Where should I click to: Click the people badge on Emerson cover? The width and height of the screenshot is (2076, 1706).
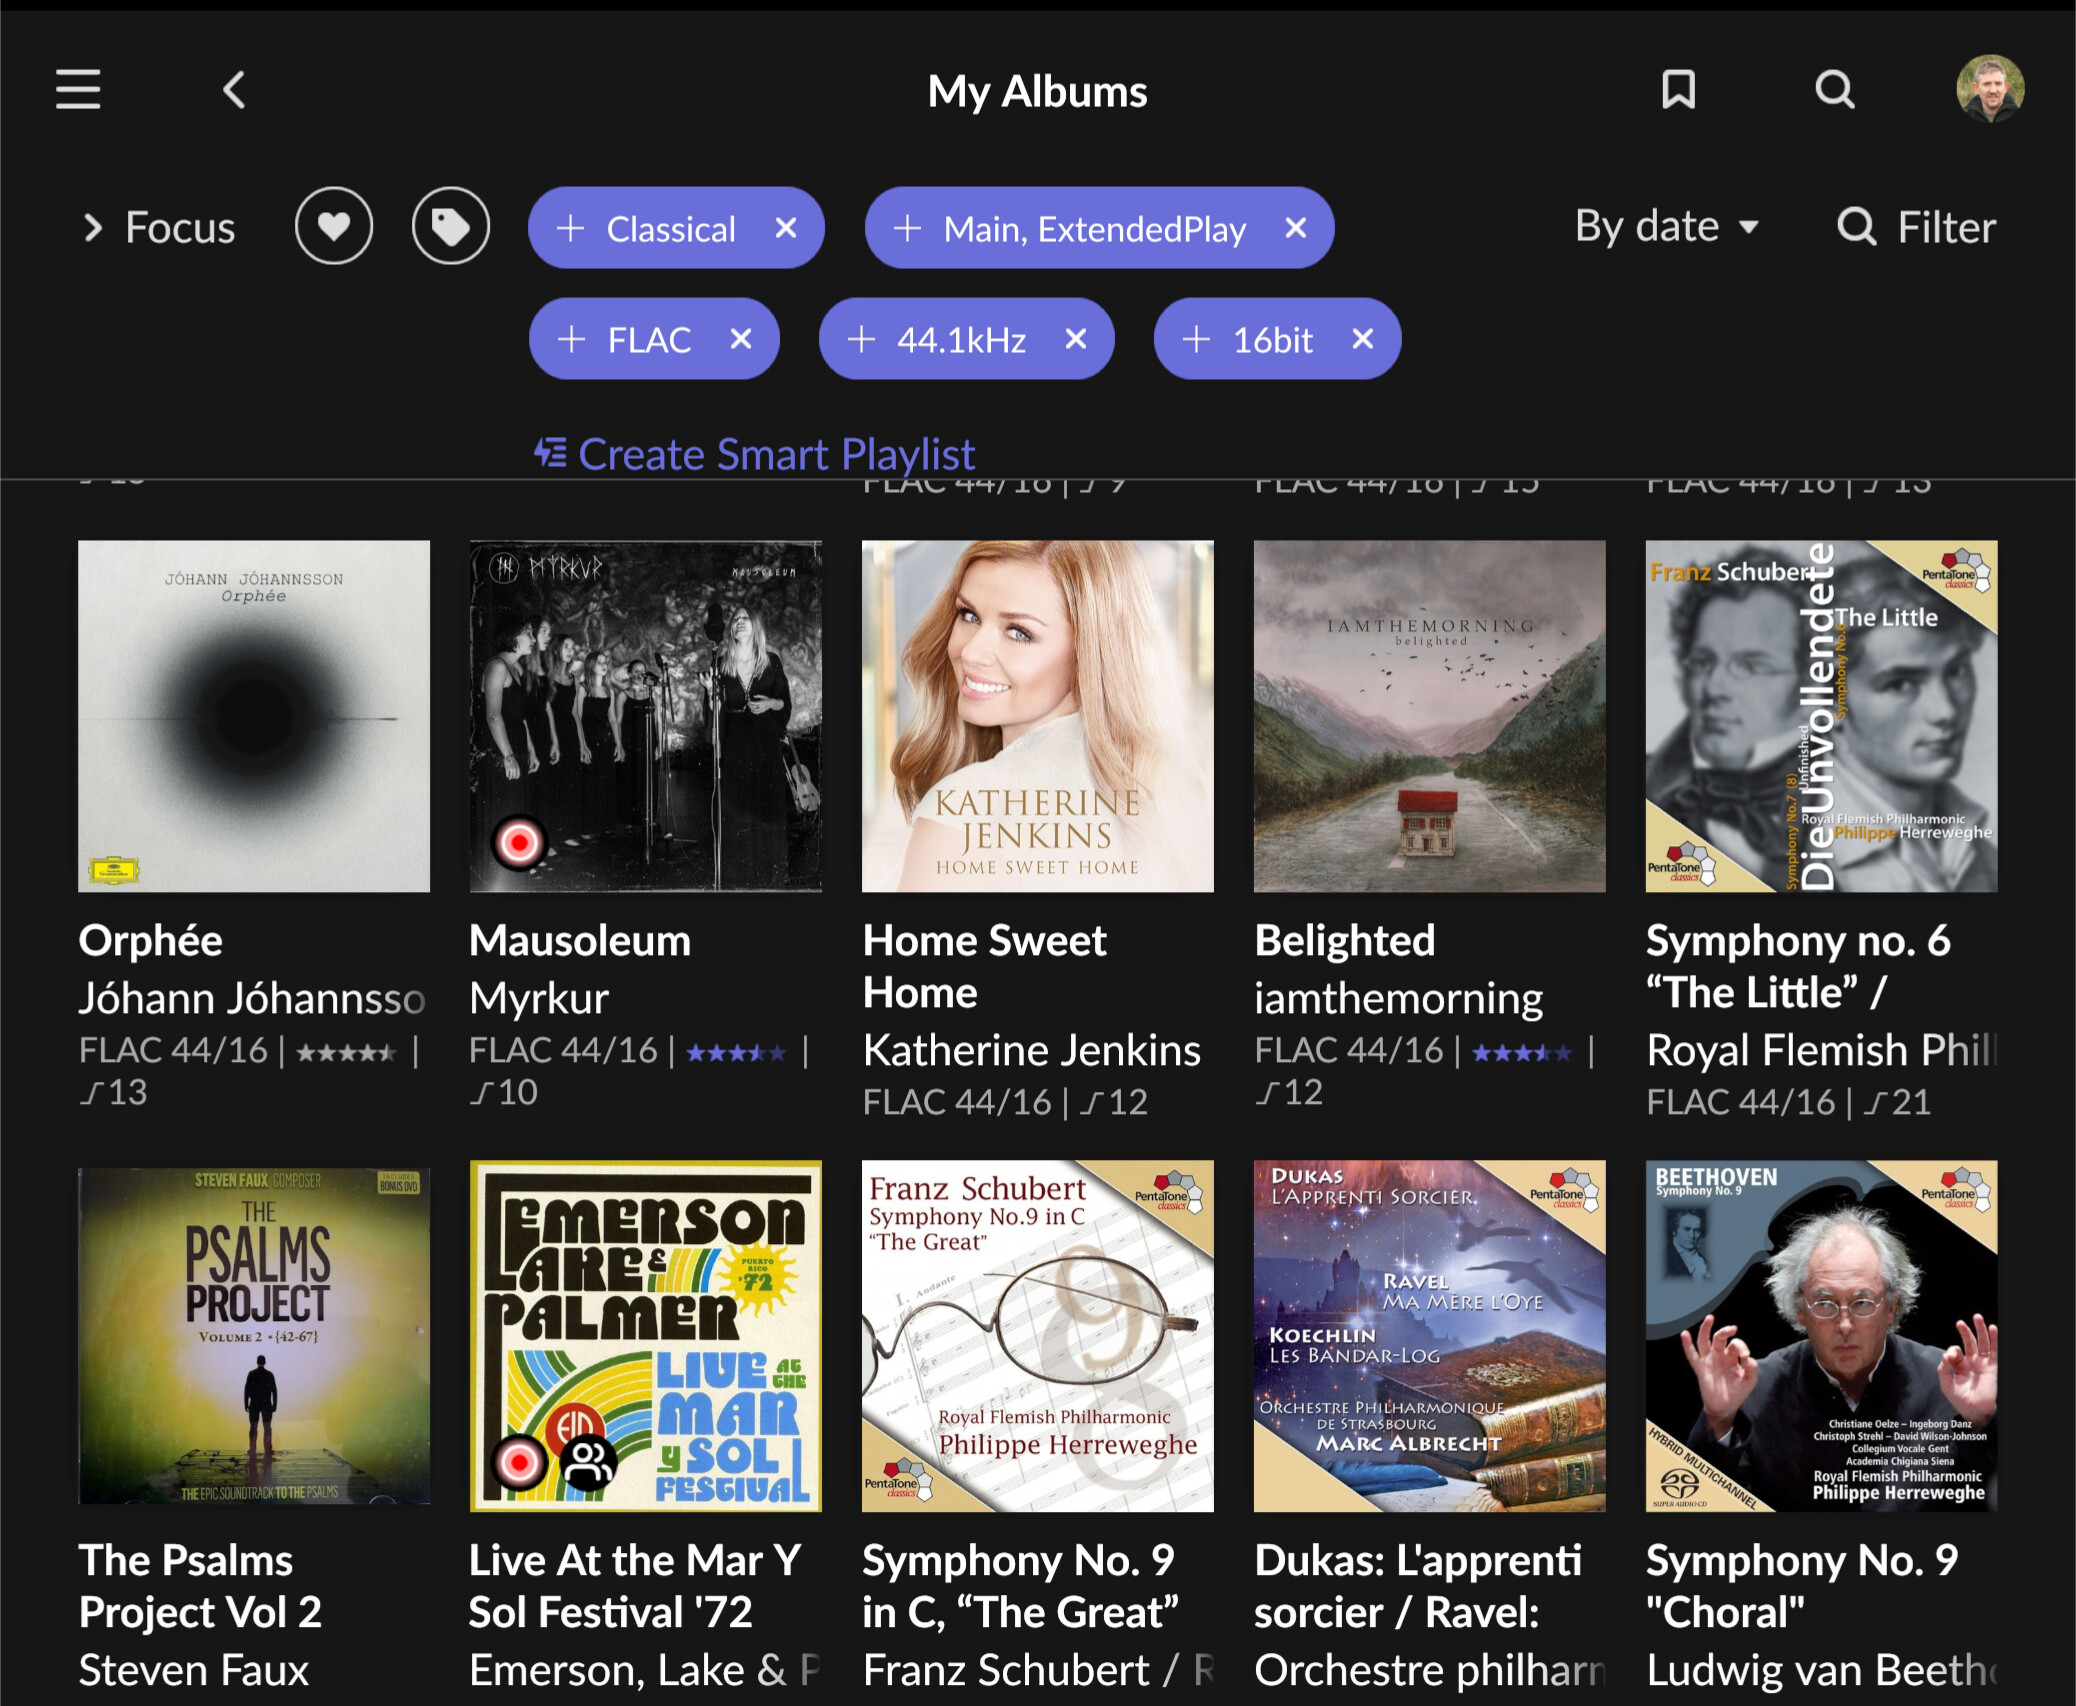coord(588,1463)
